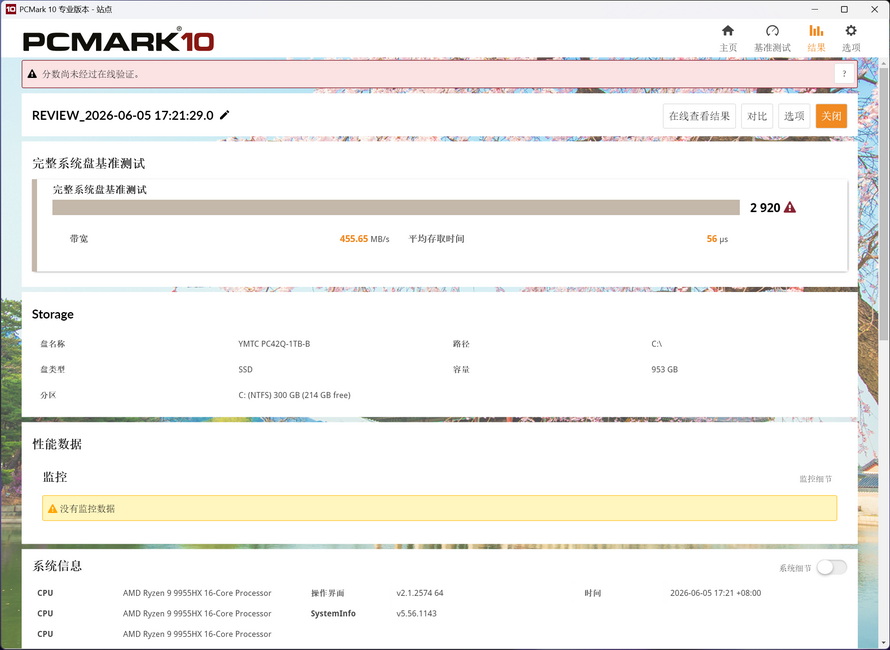Click the 监控 subsection heading
The height and width of the screenshot is (650, 890).
click(x=55, y=477)
